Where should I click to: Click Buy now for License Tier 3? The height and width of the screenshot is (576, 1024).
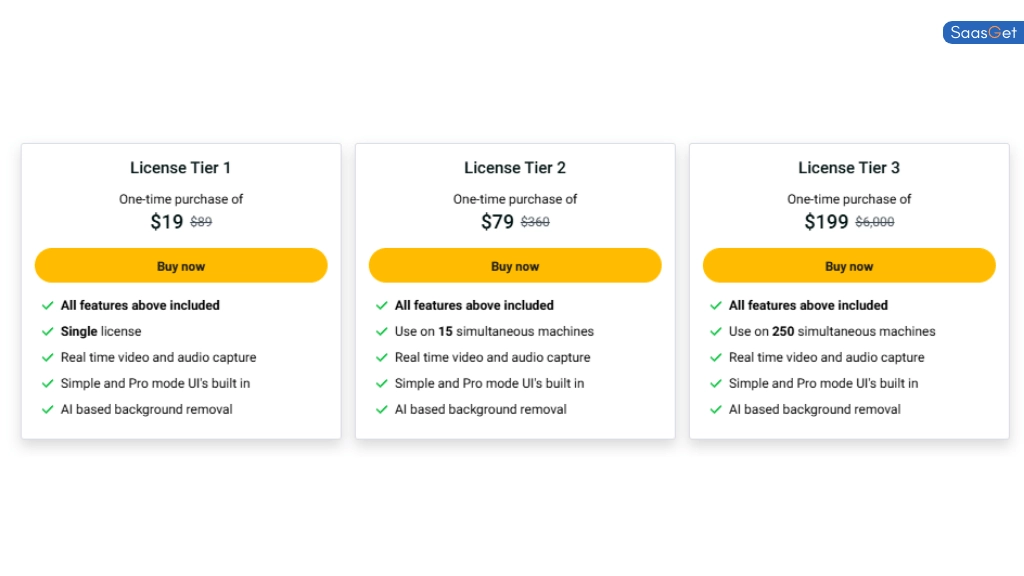click(849, 266)
